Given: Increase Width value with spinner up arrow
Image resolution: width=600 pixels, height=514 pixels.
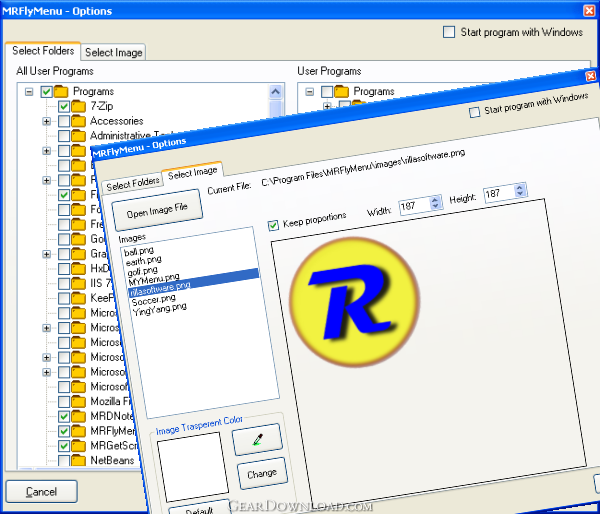Looking at the screenshot, I should point(435,199).
